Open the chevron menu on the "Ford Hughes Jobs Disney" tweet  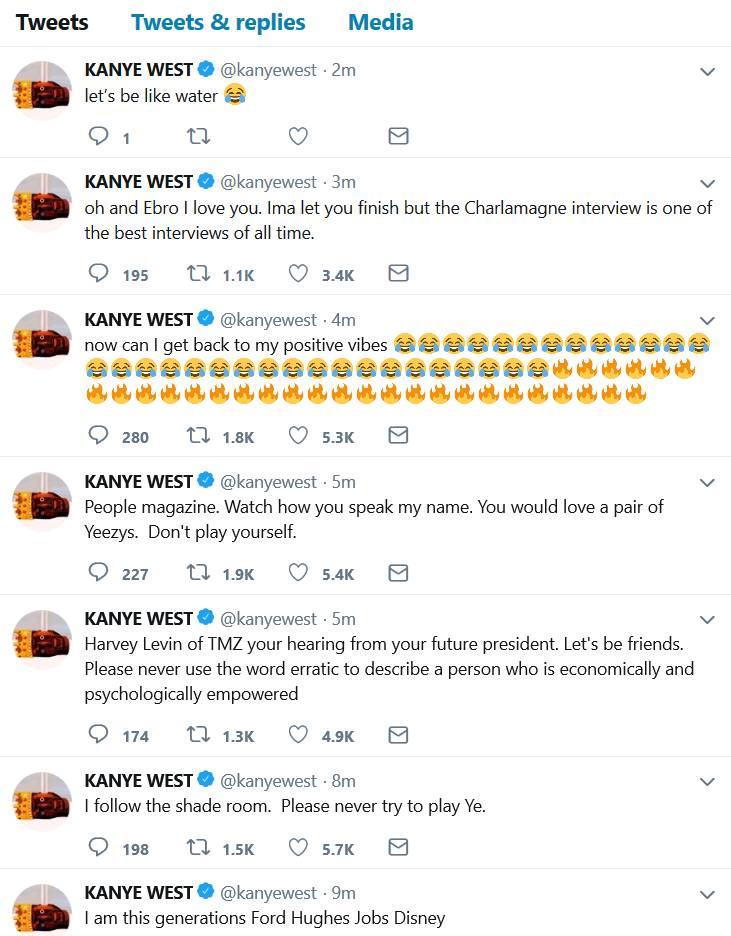[x=707, y=895]
